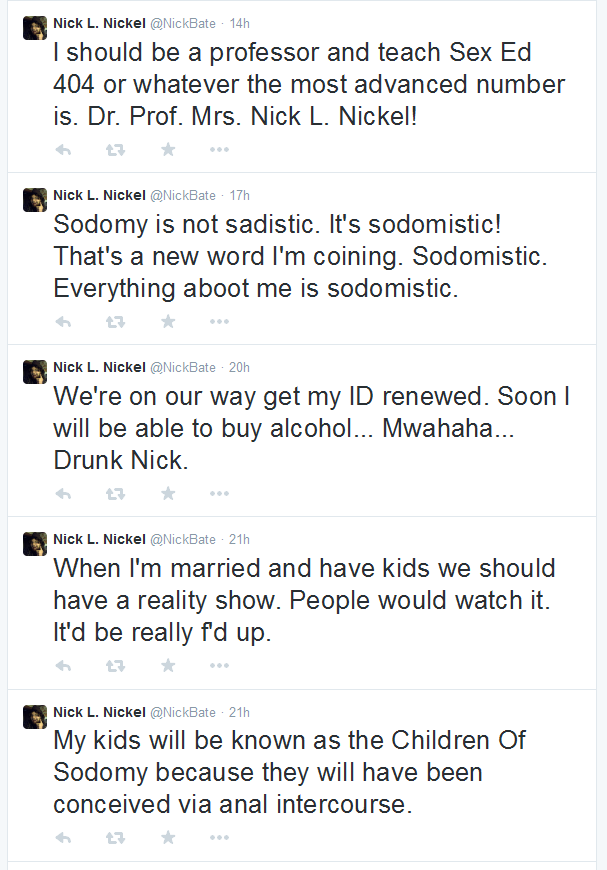Open more options on the 20h tweet
Image resolution: width=607 pixels, height=870 pixels.
(219, 494)
